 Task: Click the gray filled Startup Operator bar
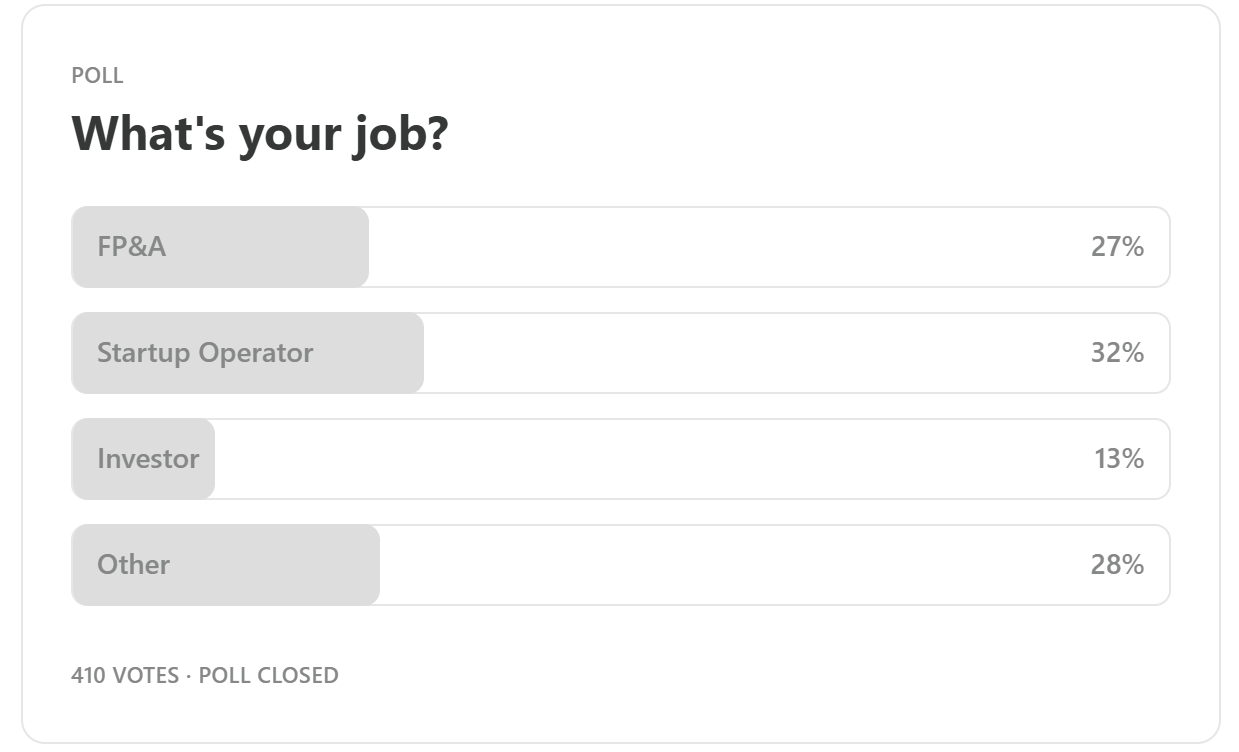click(248, 353)
